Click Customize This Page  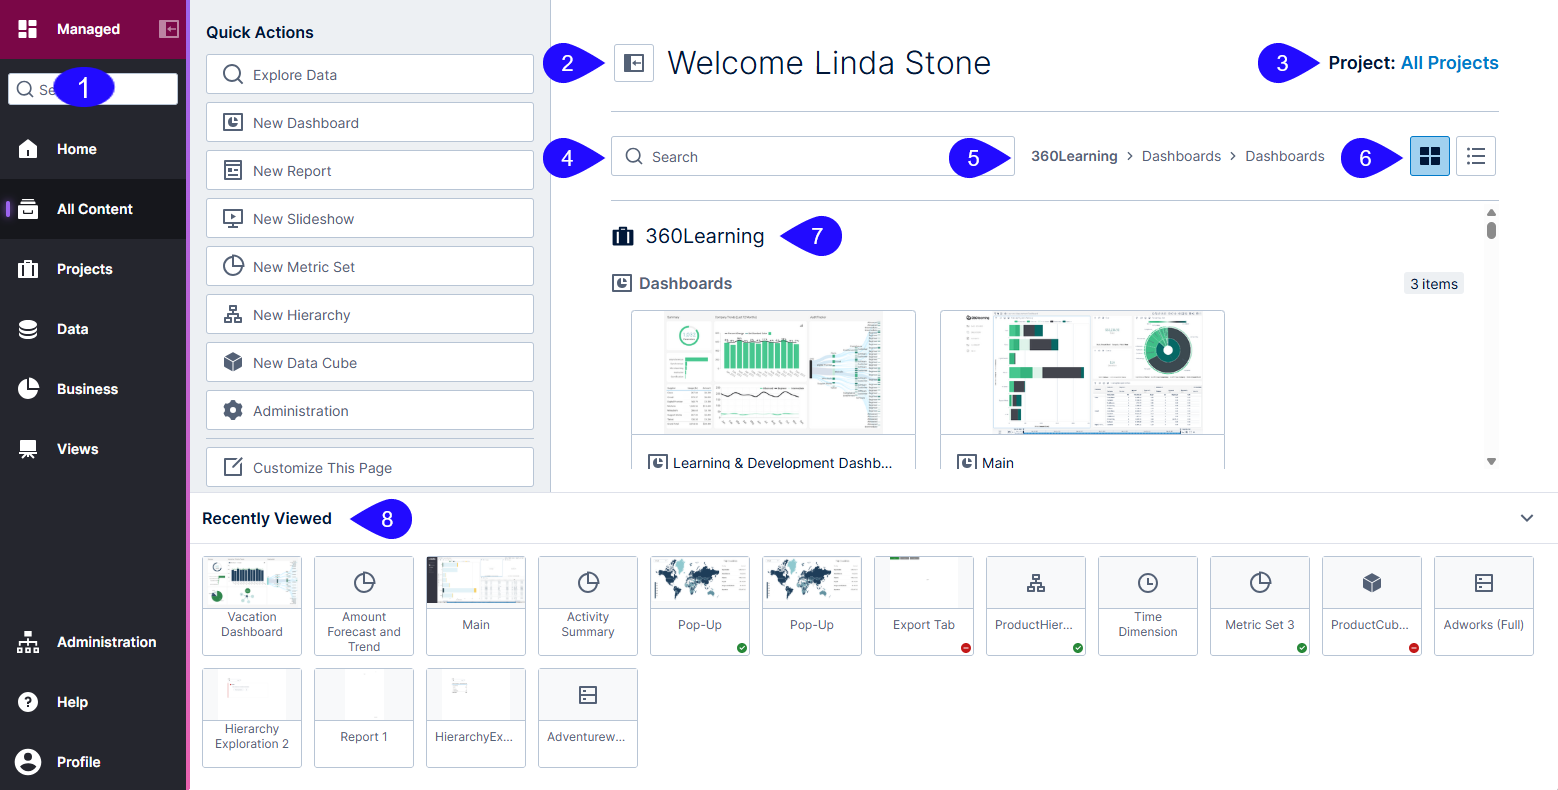[x=369, y=466]
